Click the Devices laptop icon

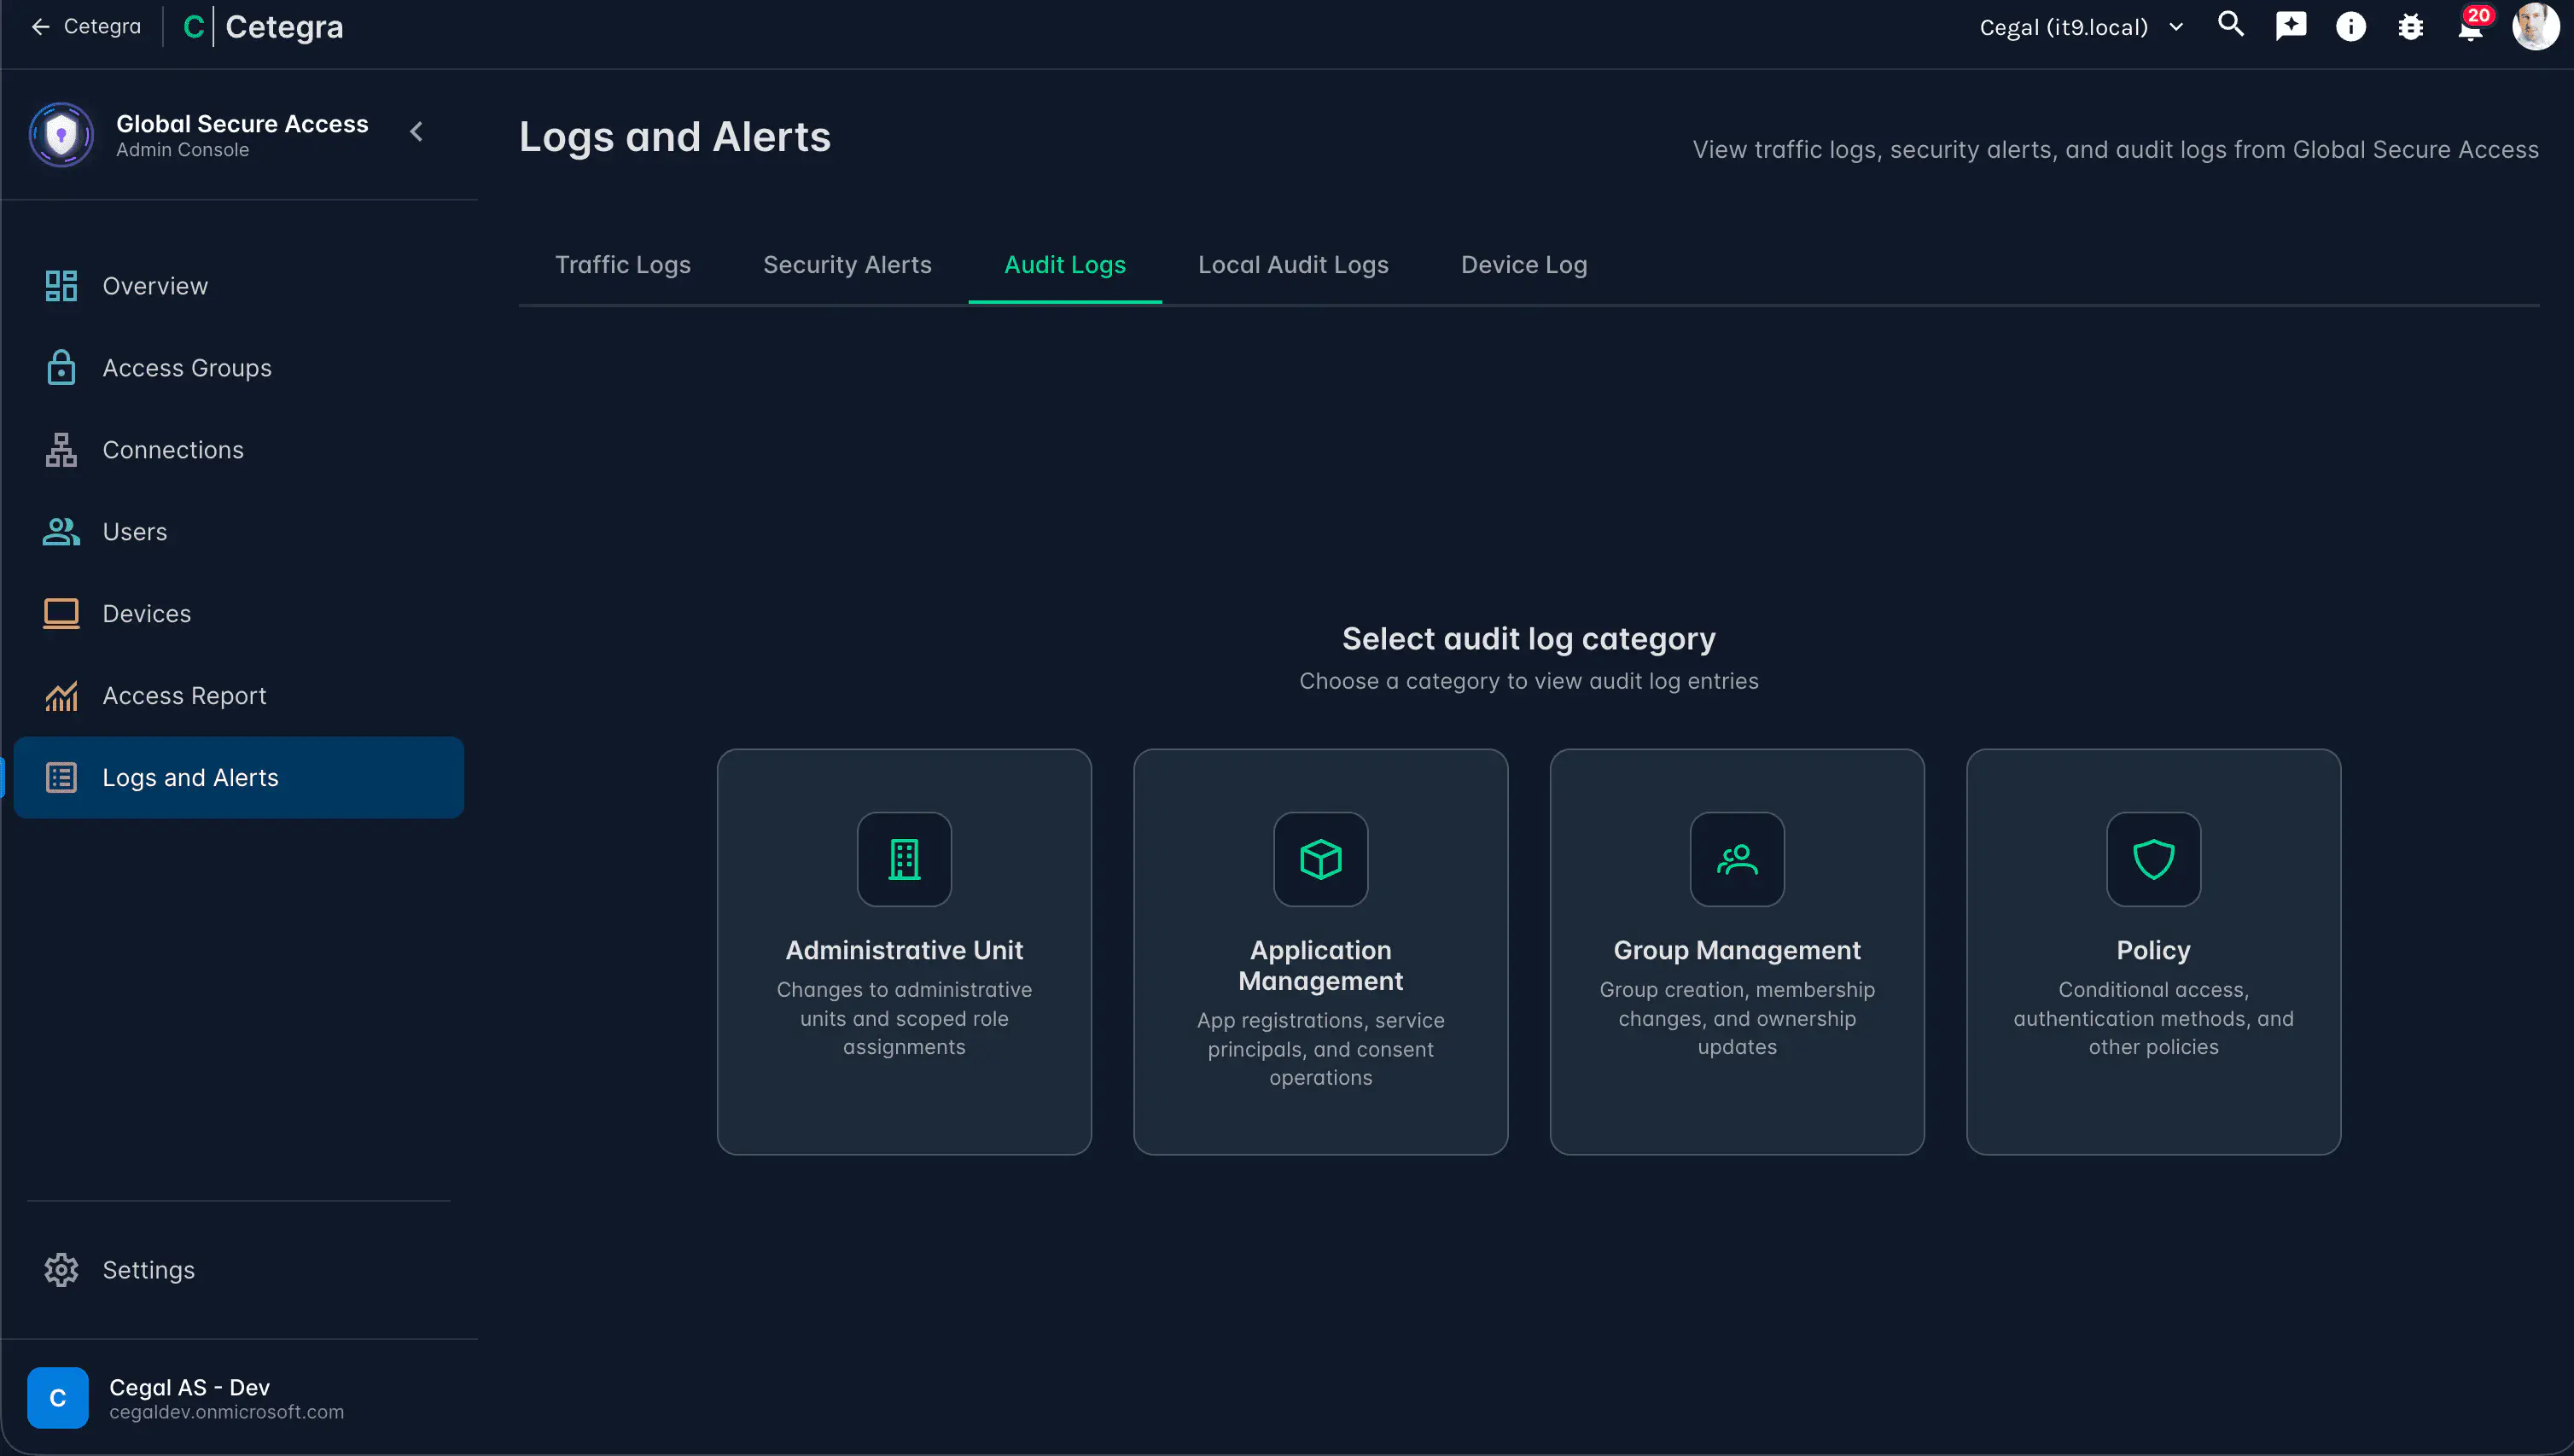click(x=61, y=614)
